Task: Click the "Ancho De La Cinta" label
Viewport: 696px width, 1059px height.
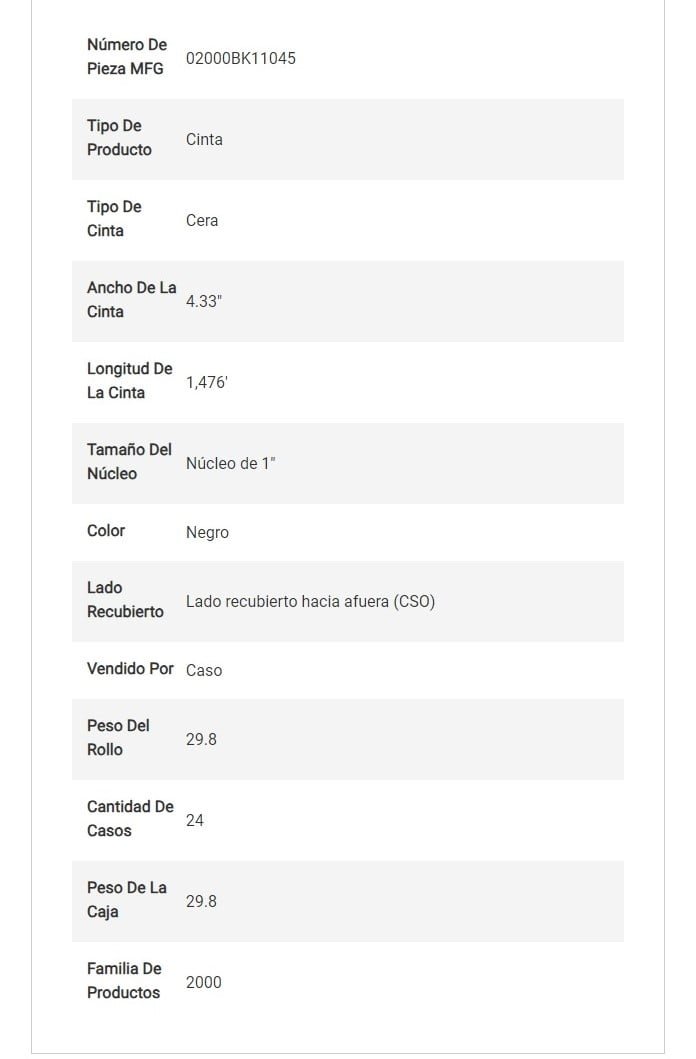Action: 131,300
